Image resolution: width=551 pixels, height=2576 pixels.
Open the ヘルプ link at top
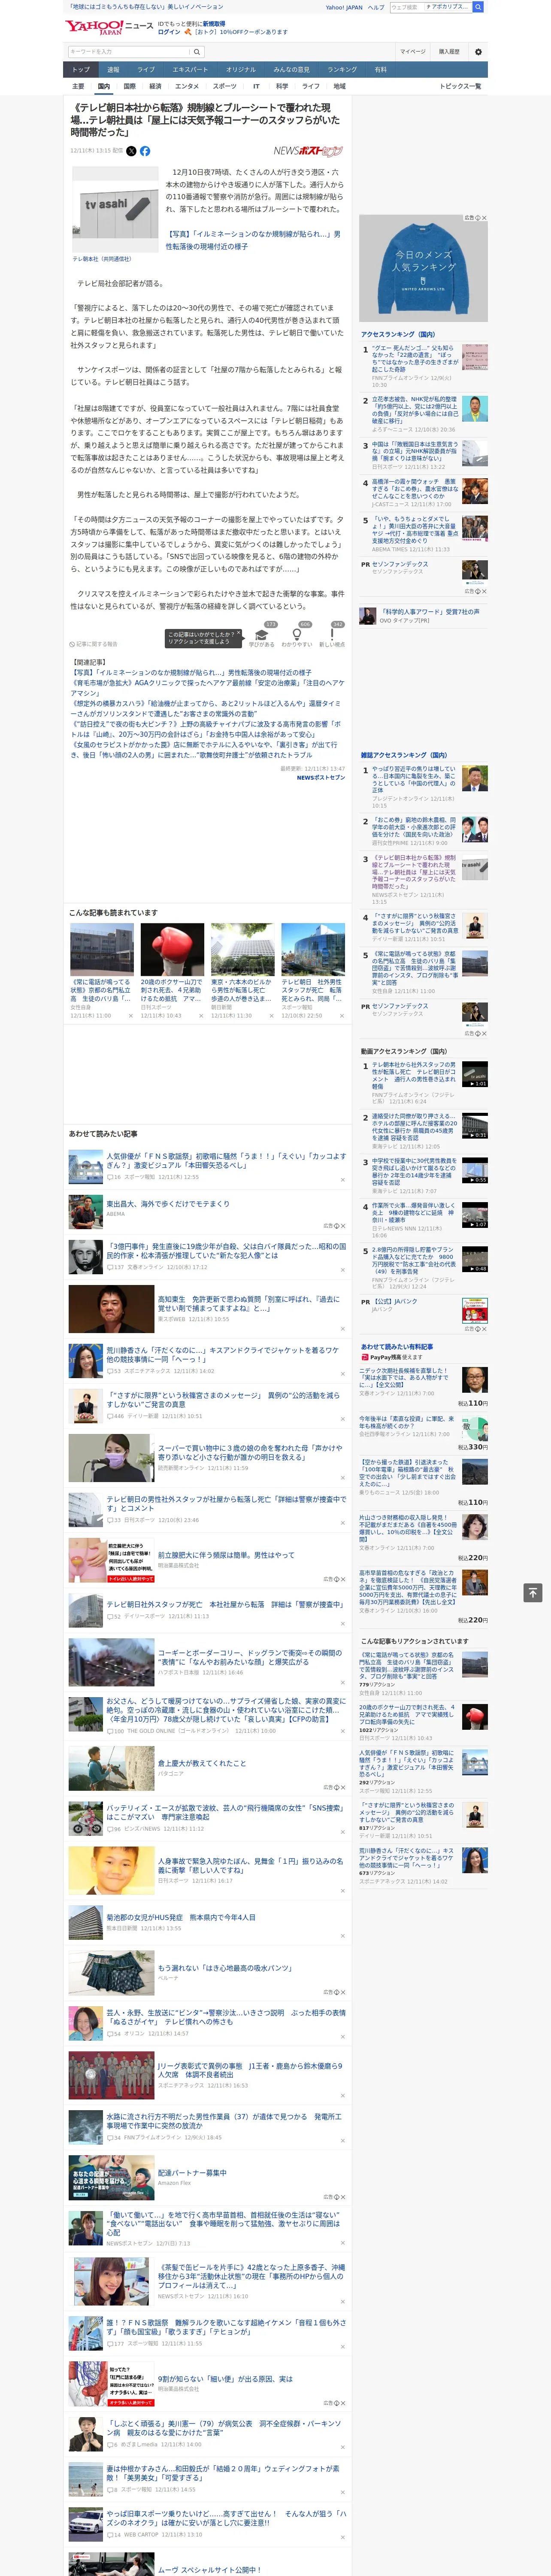pyautogui.click(x=375, y=7)
